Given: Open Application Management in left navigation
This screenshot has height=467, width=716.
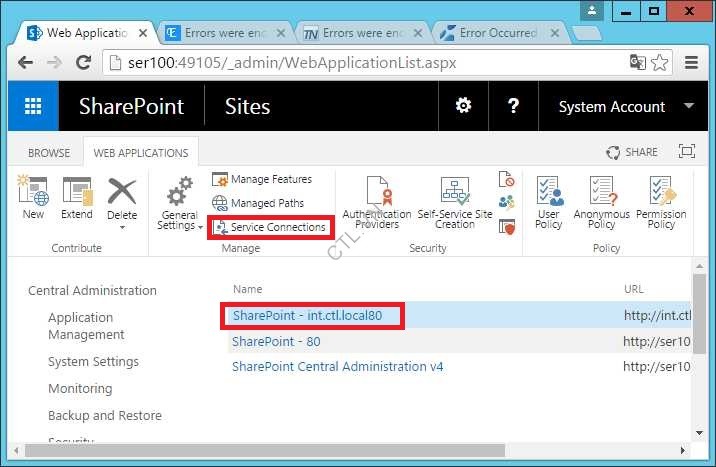Looking at the screenshot, I should [x=86, y=326].
